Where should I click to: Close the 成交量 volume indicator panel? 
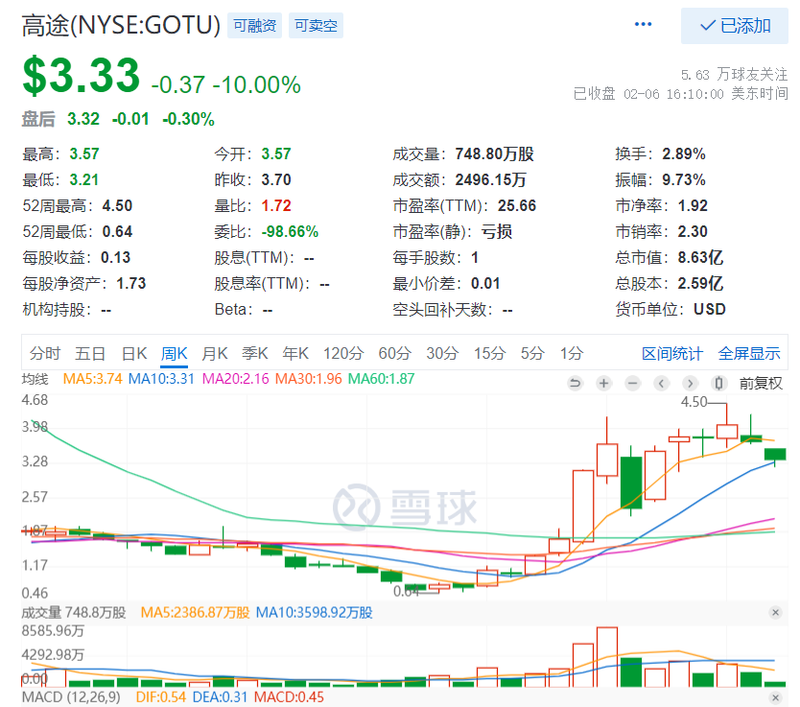(776, 613)
